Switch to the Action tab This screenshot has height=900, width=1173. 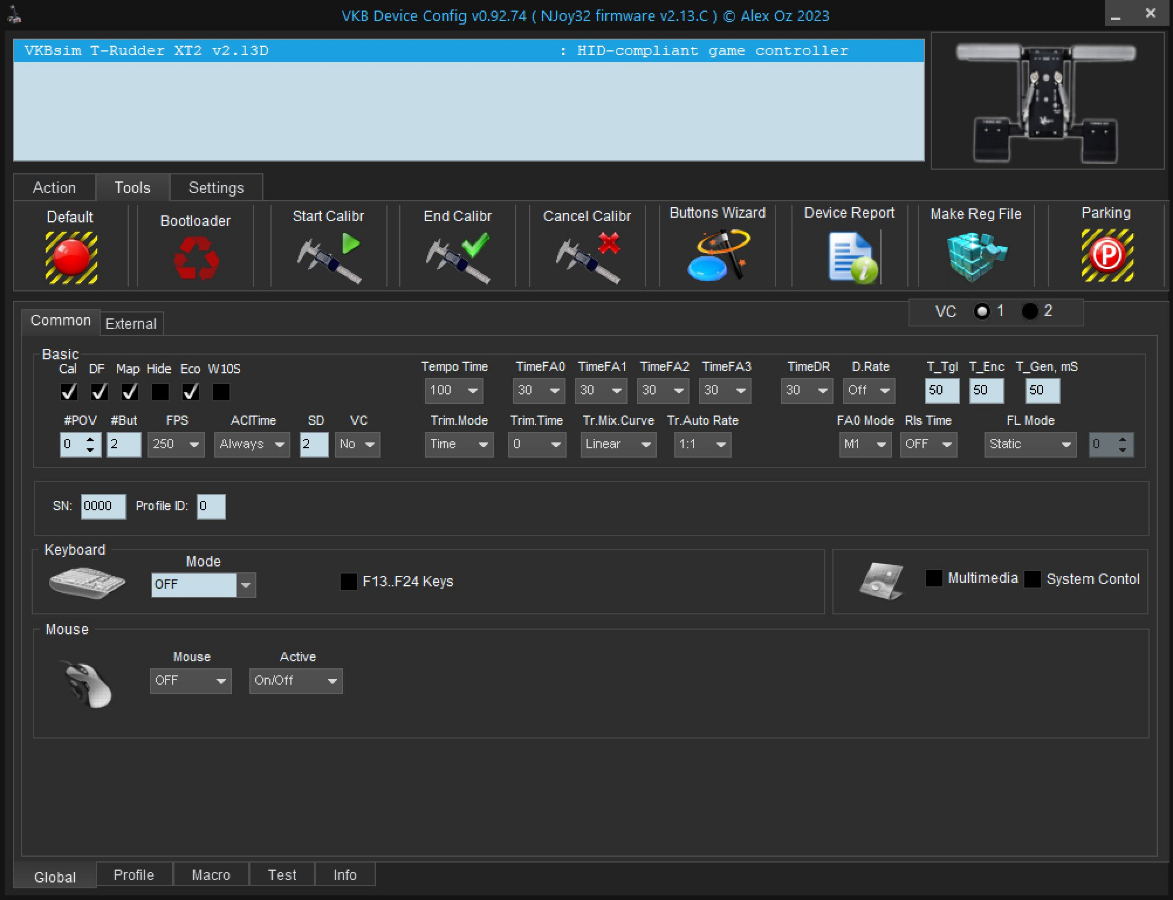54,188
